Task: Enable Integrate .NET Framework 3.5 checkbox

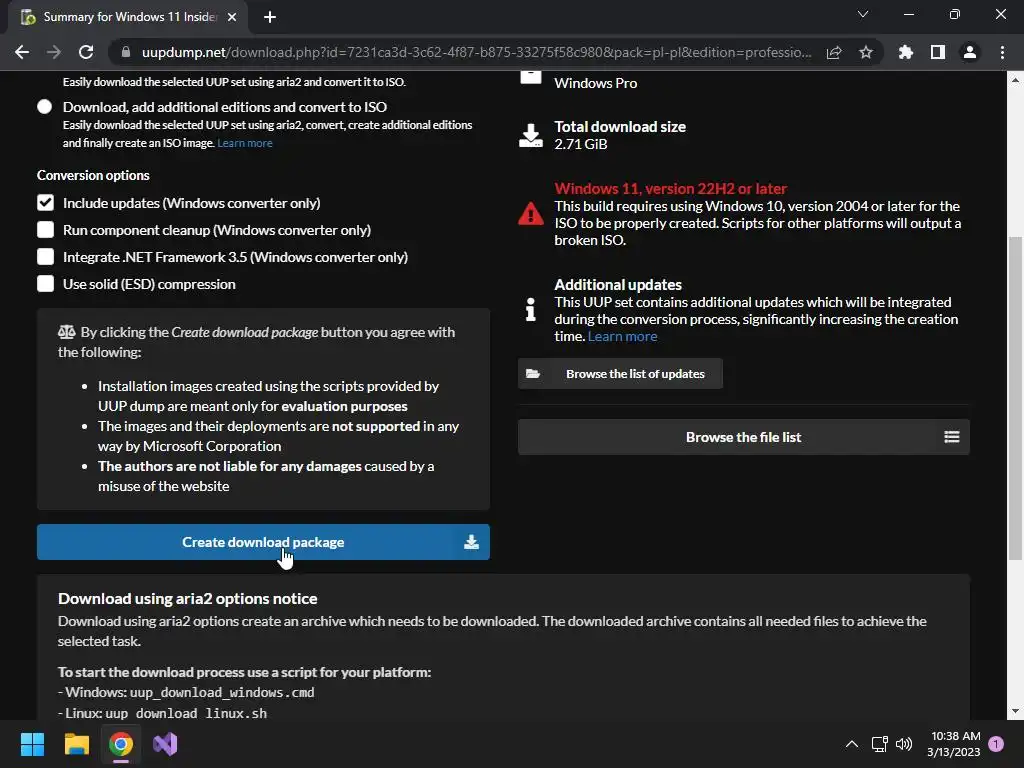Action: click(45, 257)
